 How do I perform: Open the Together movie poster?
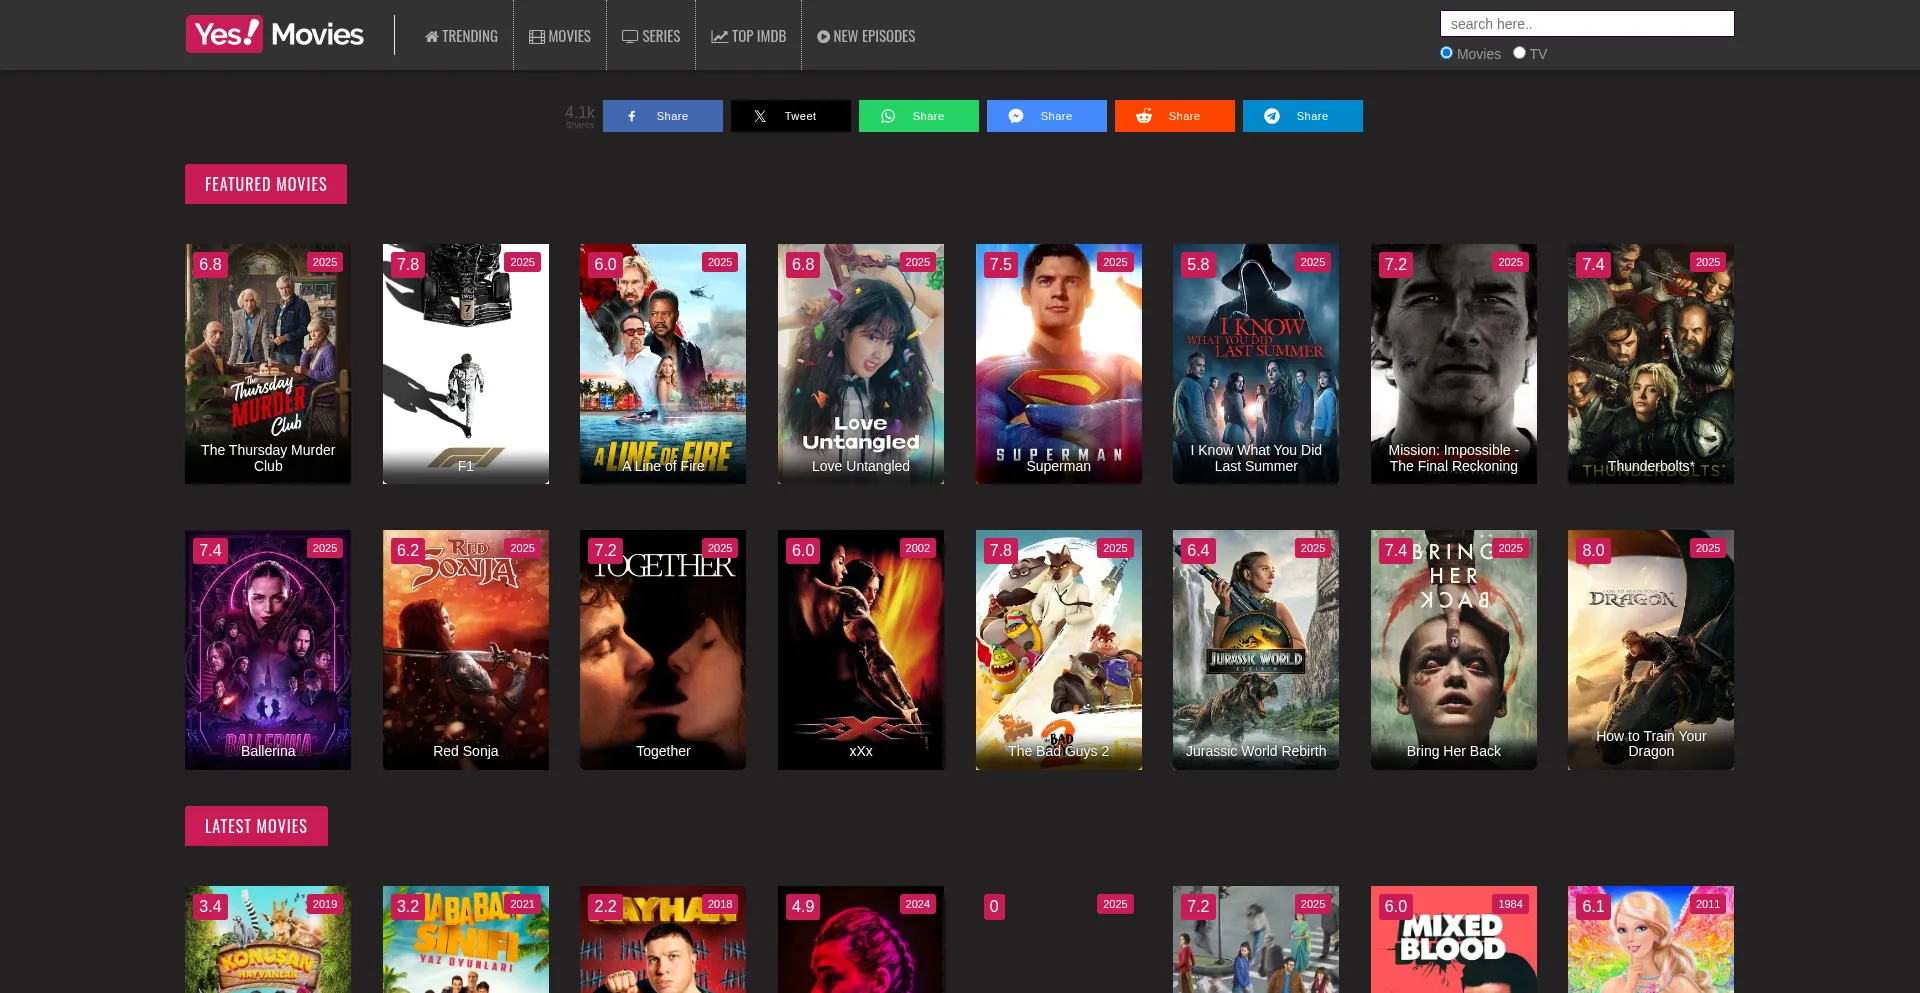pyautogui.click(x=663, y=650)
